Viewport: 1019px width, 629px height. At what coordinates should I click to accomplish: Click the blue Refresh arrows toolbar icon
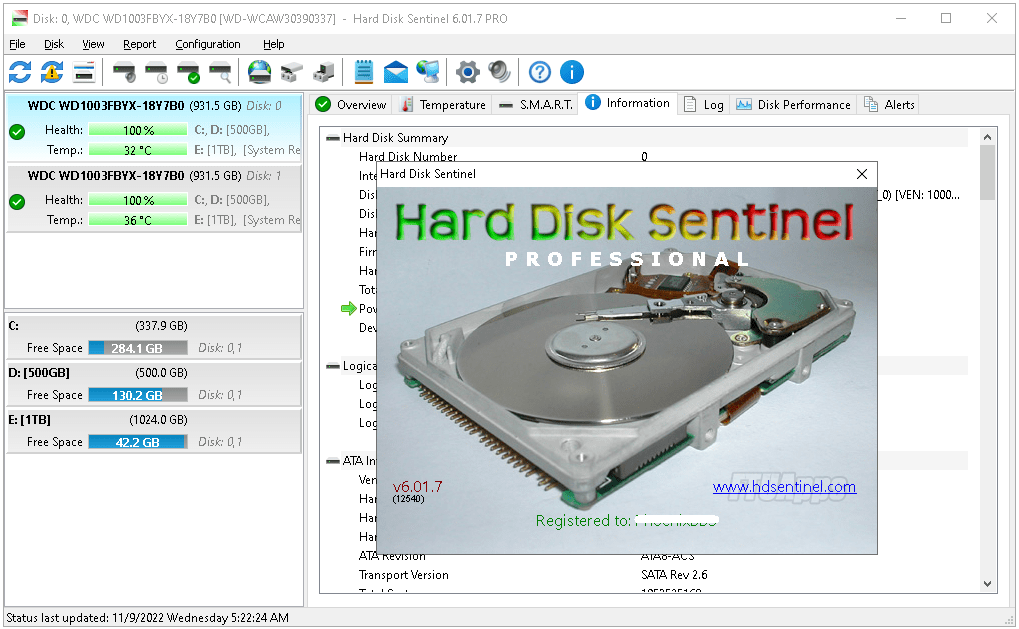[x=20, y=72]
